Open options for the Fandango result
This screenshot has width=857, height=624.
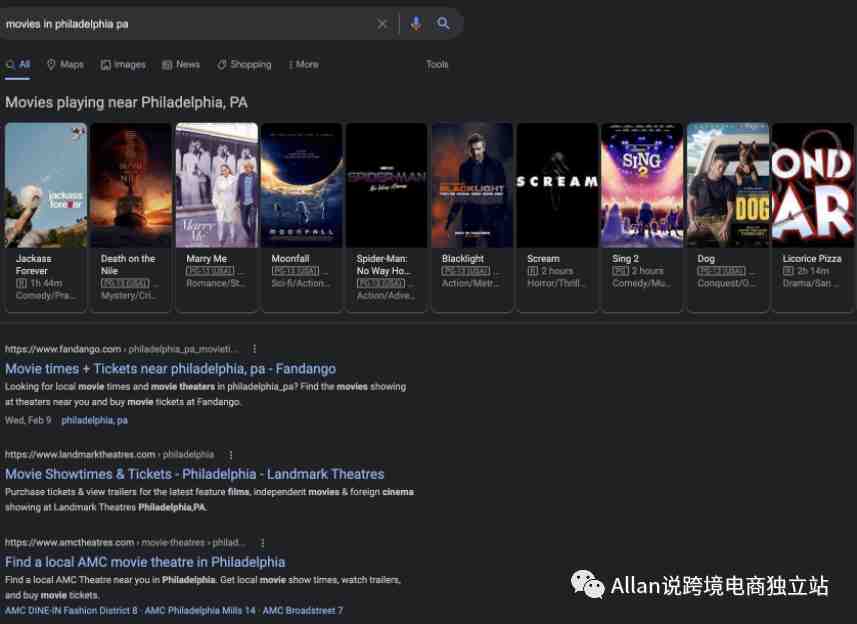[x=254, y=349]
